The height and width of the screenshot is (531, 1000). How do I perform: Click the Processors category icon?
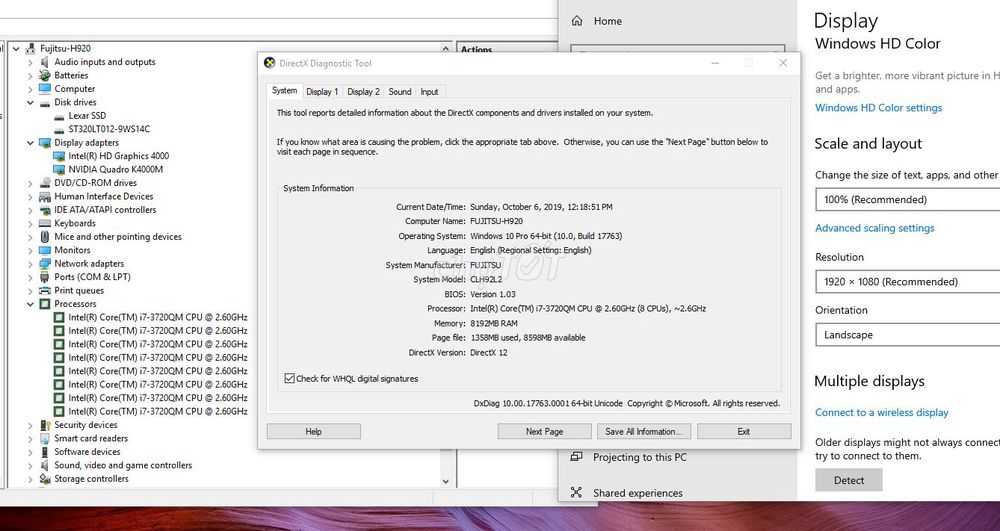pos(45,304)
